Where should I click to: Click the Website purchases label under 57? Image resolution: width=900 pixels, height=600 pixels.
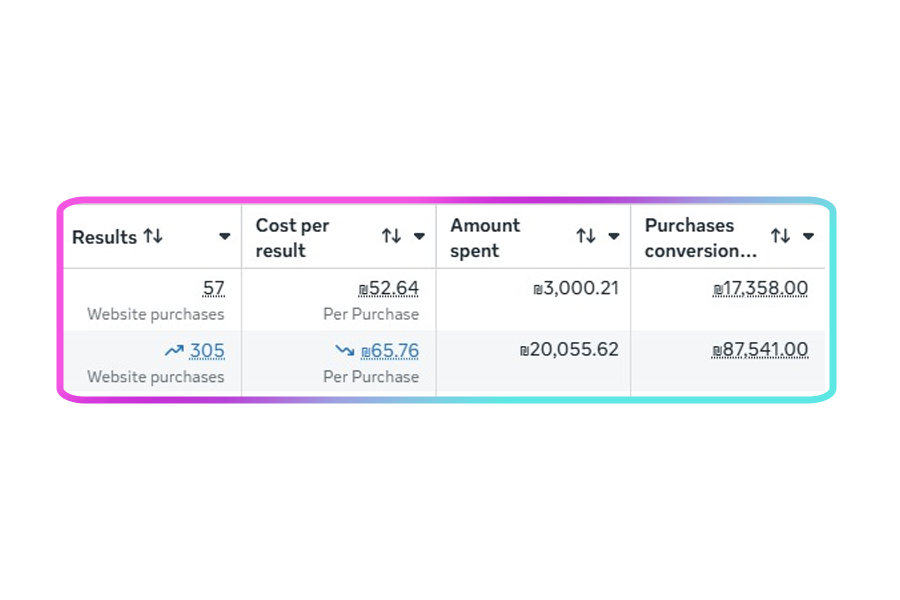tap(155, 314)
